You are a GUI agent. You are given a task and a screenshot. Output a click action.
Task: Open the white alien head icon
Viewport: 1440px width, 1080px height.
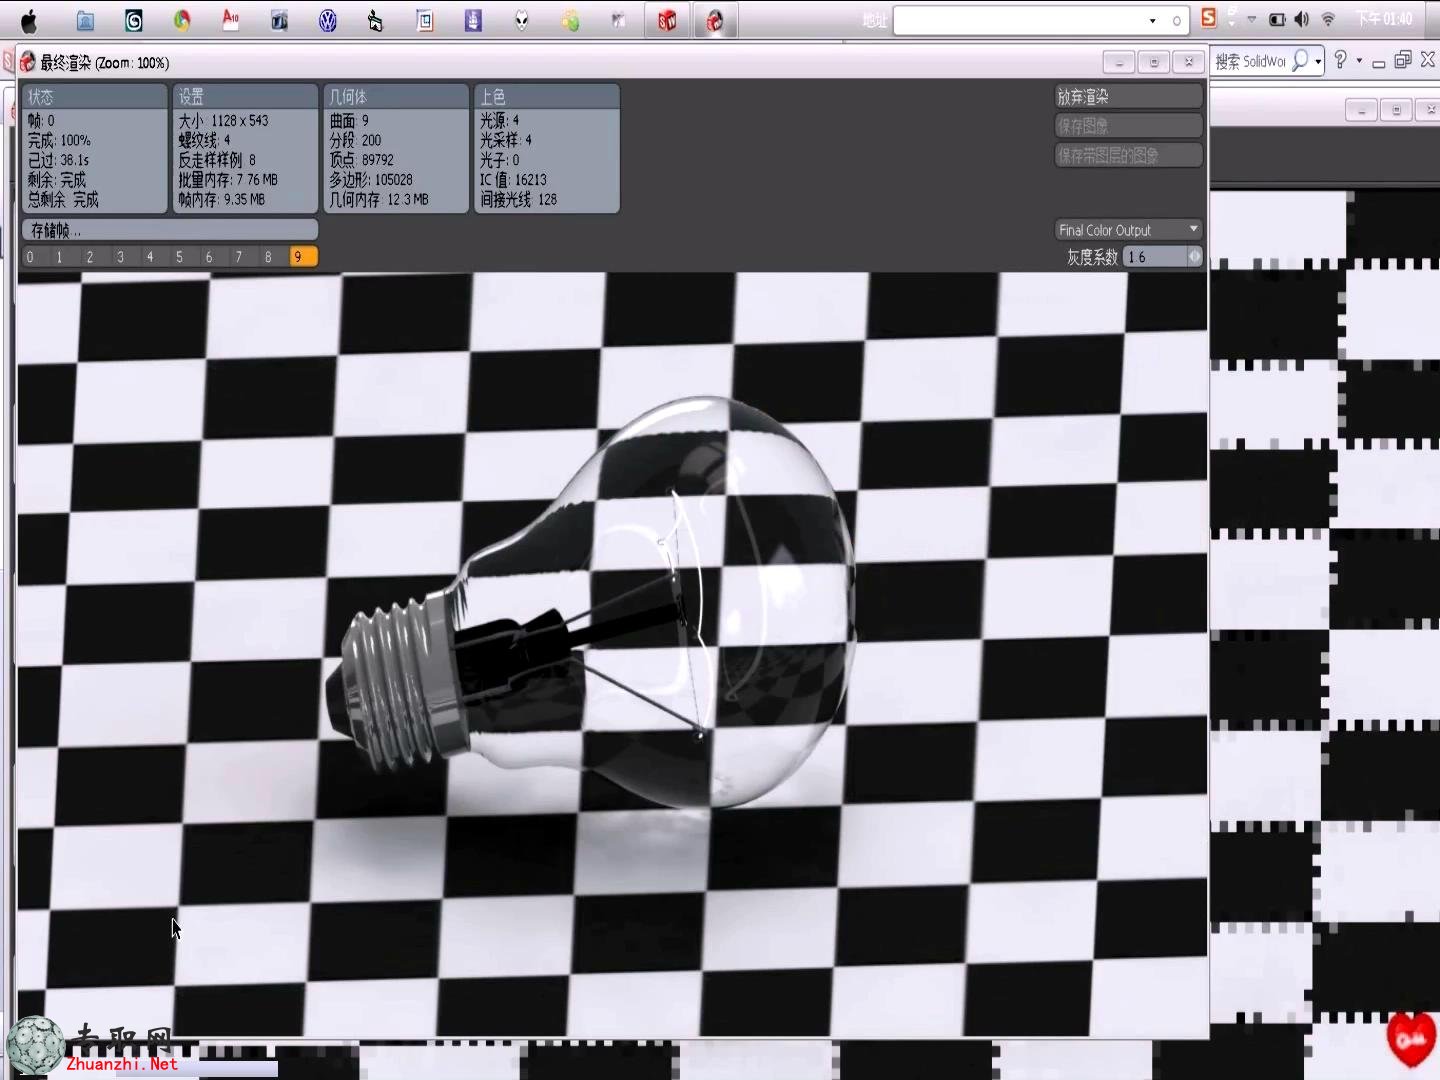click(x=521, y=21)
